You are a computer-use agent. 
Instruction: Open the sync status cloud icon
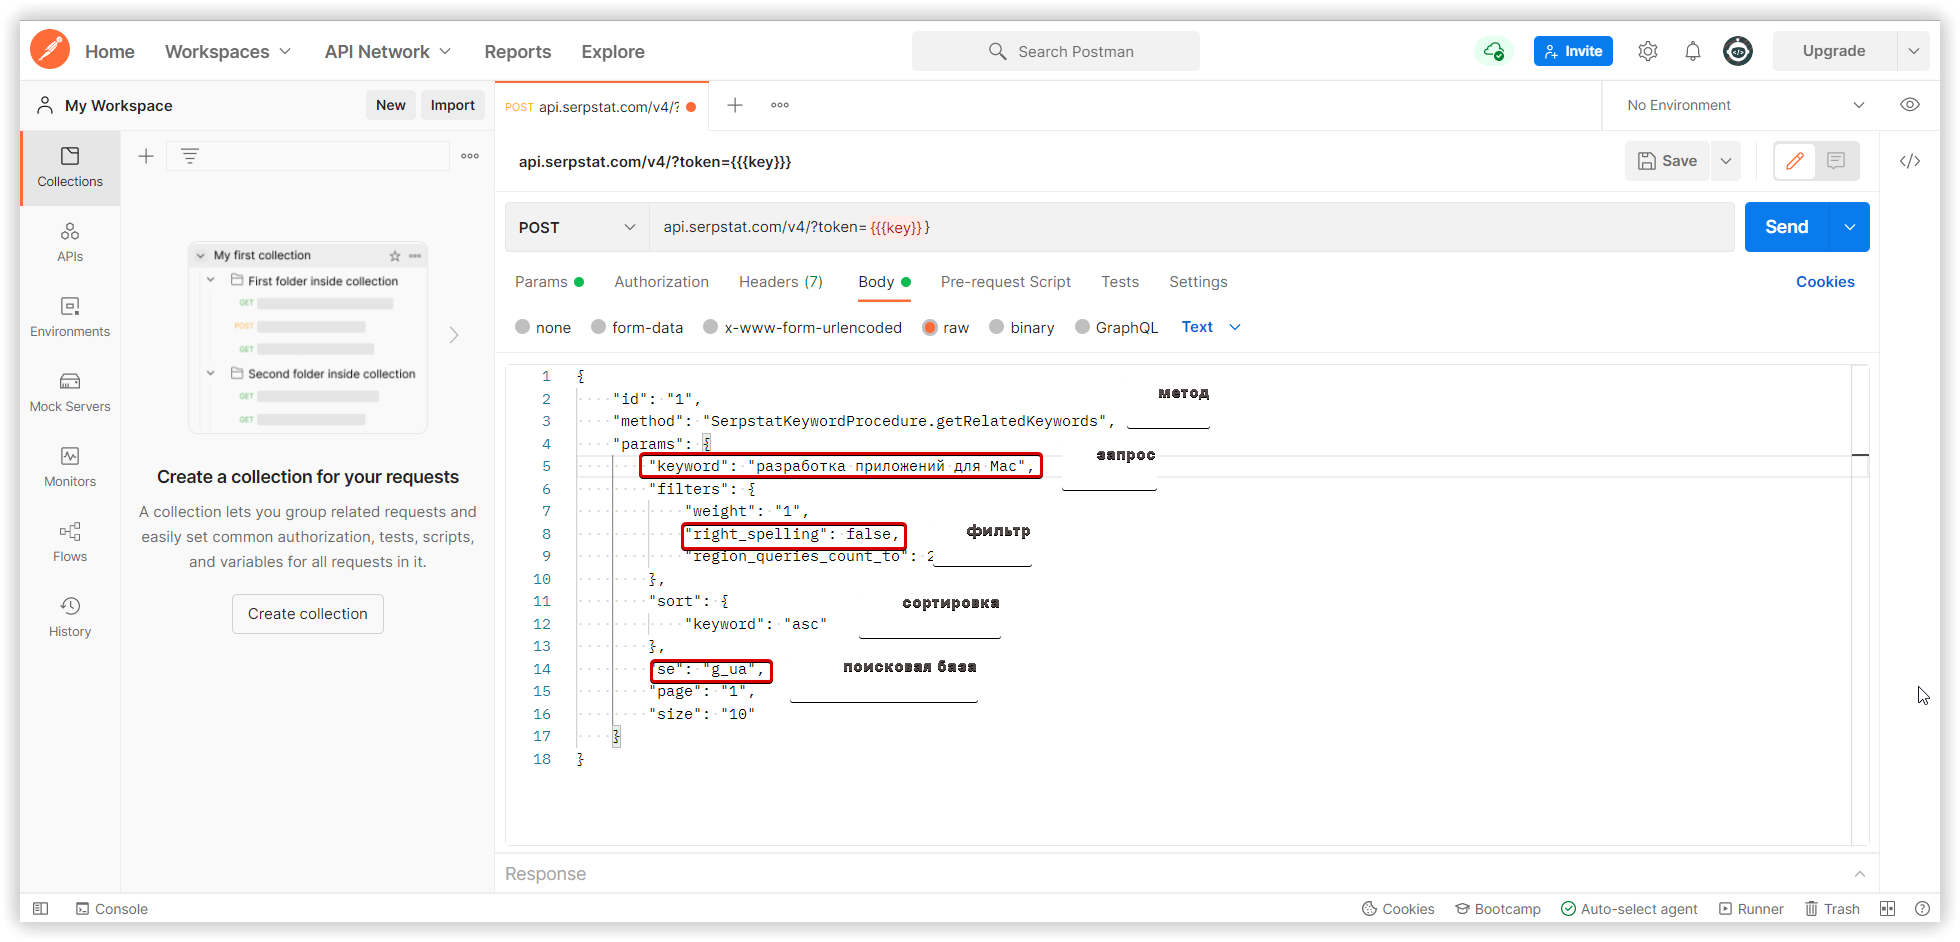[x=1493, y=51]
